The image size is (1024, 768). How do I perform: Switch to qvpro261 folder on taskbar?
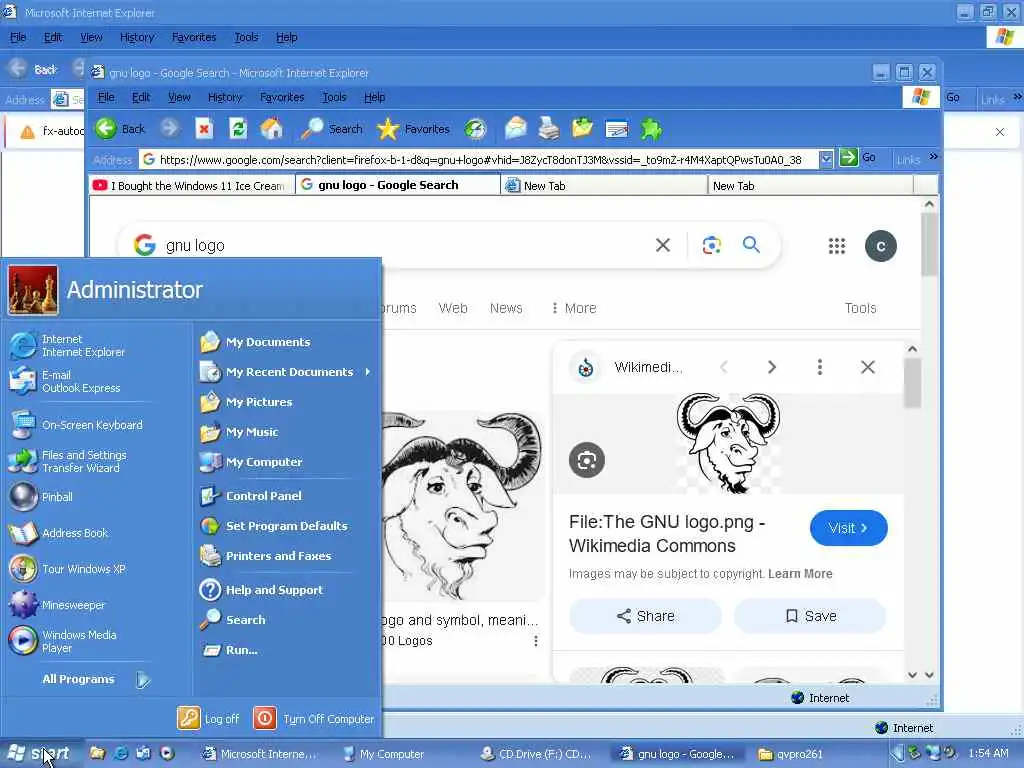791,754
